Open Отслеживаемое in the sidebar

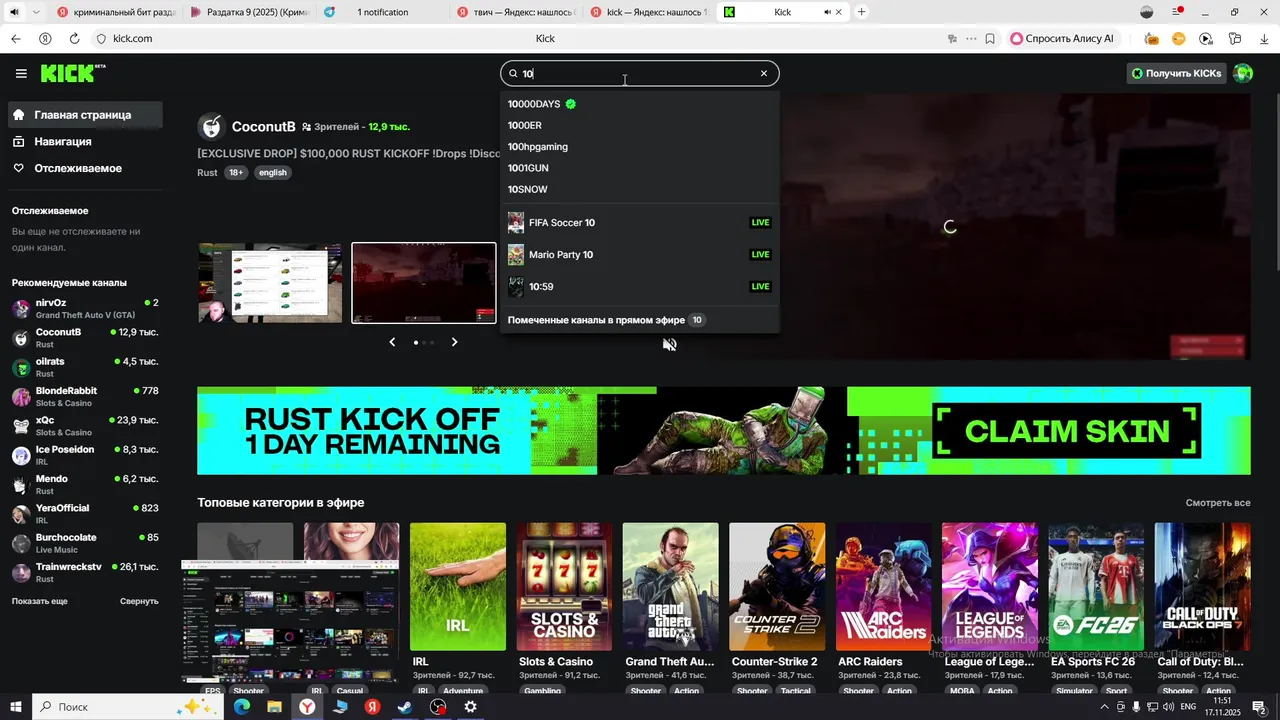84,168
